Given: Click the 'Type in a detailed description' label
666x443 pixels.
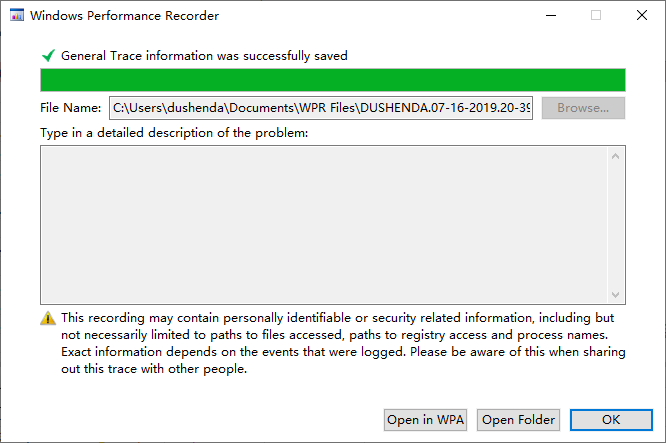Looking at the screenshot, I should coord(174,133).
